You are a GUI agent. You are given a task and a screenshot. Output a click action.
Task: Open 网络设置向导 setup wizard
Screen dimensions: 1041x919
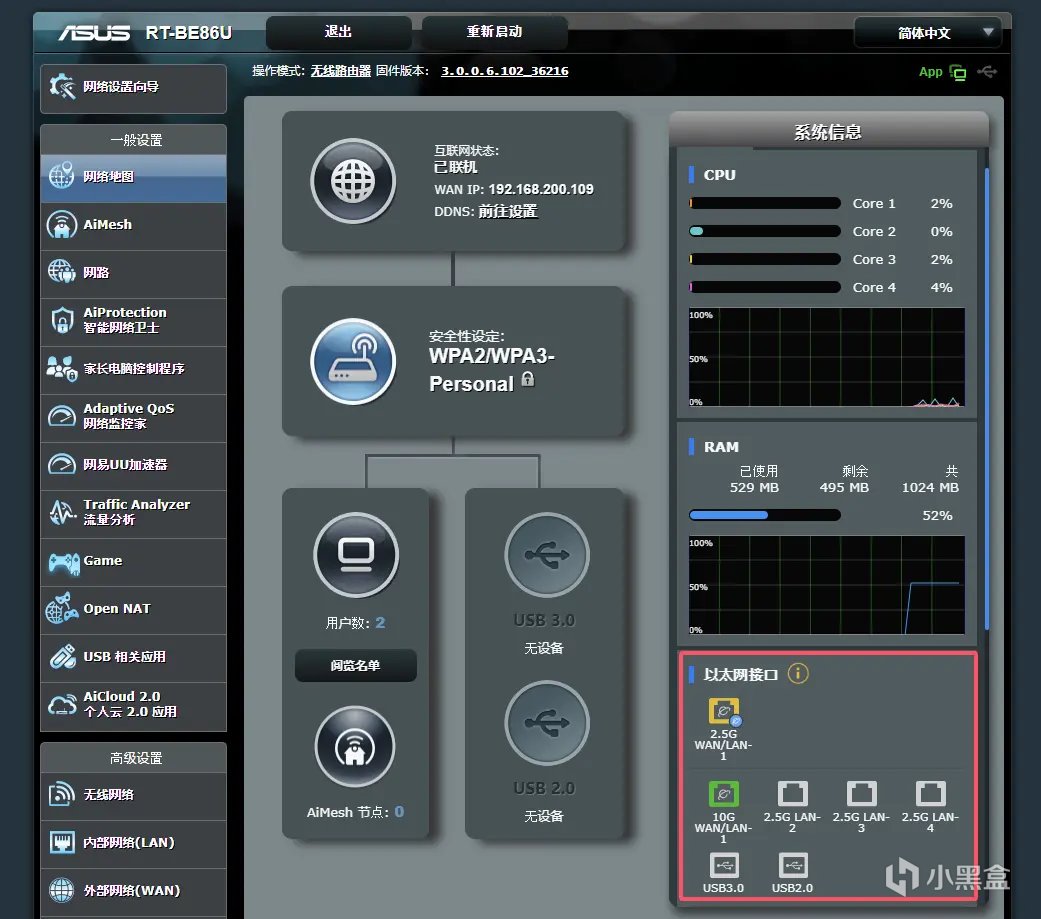tap(133, 88)
